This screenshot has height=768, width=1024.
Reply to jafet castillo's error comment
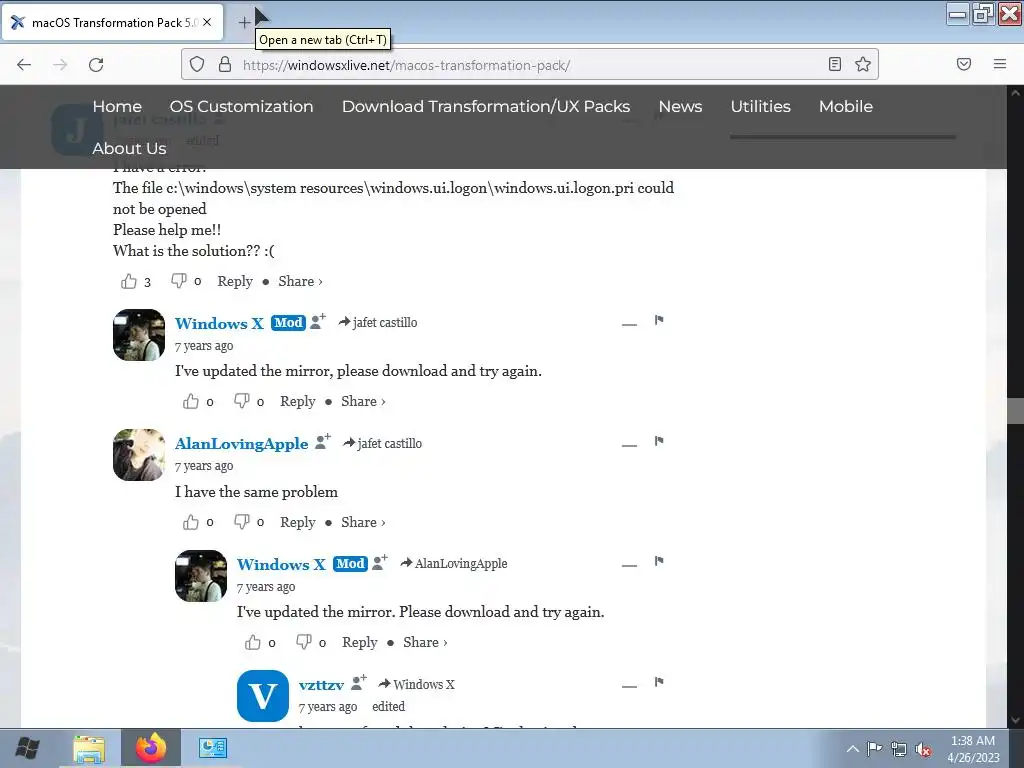coord(235,281)
